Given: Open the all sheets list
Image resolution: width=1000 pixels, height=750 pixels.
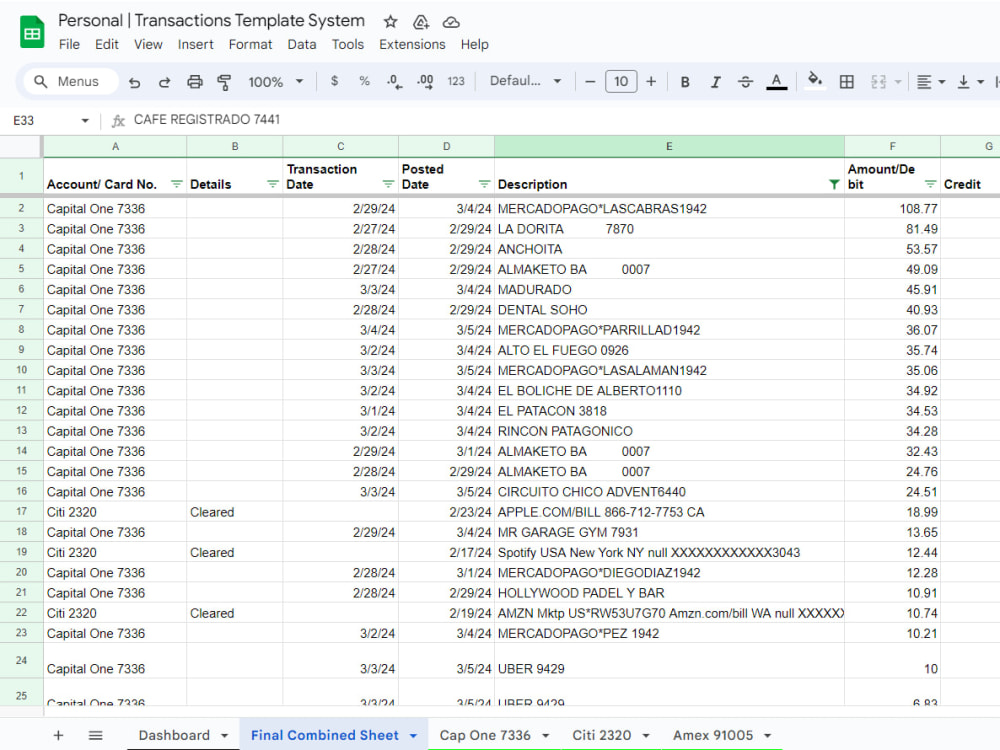Looking at the screenshot, I should pos(96,735).
